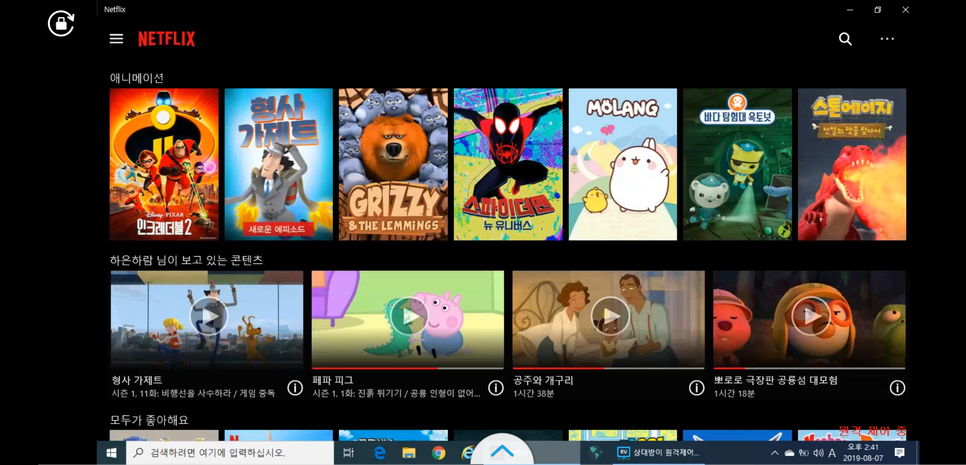
Task: Click the IME language indicator A
Action: click(832, 453)
